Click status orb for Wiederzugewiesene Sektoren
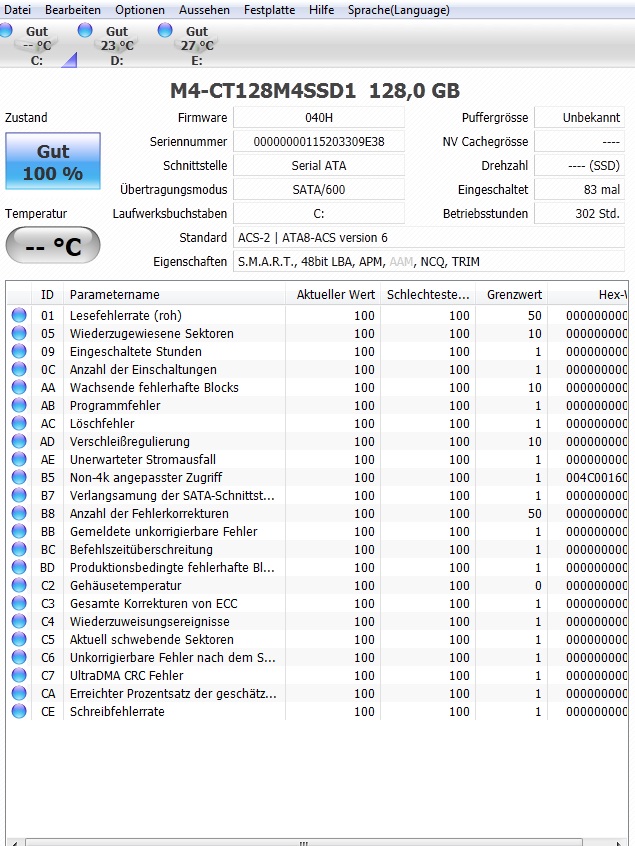The image size is (635, 846). tap(19, 333)
